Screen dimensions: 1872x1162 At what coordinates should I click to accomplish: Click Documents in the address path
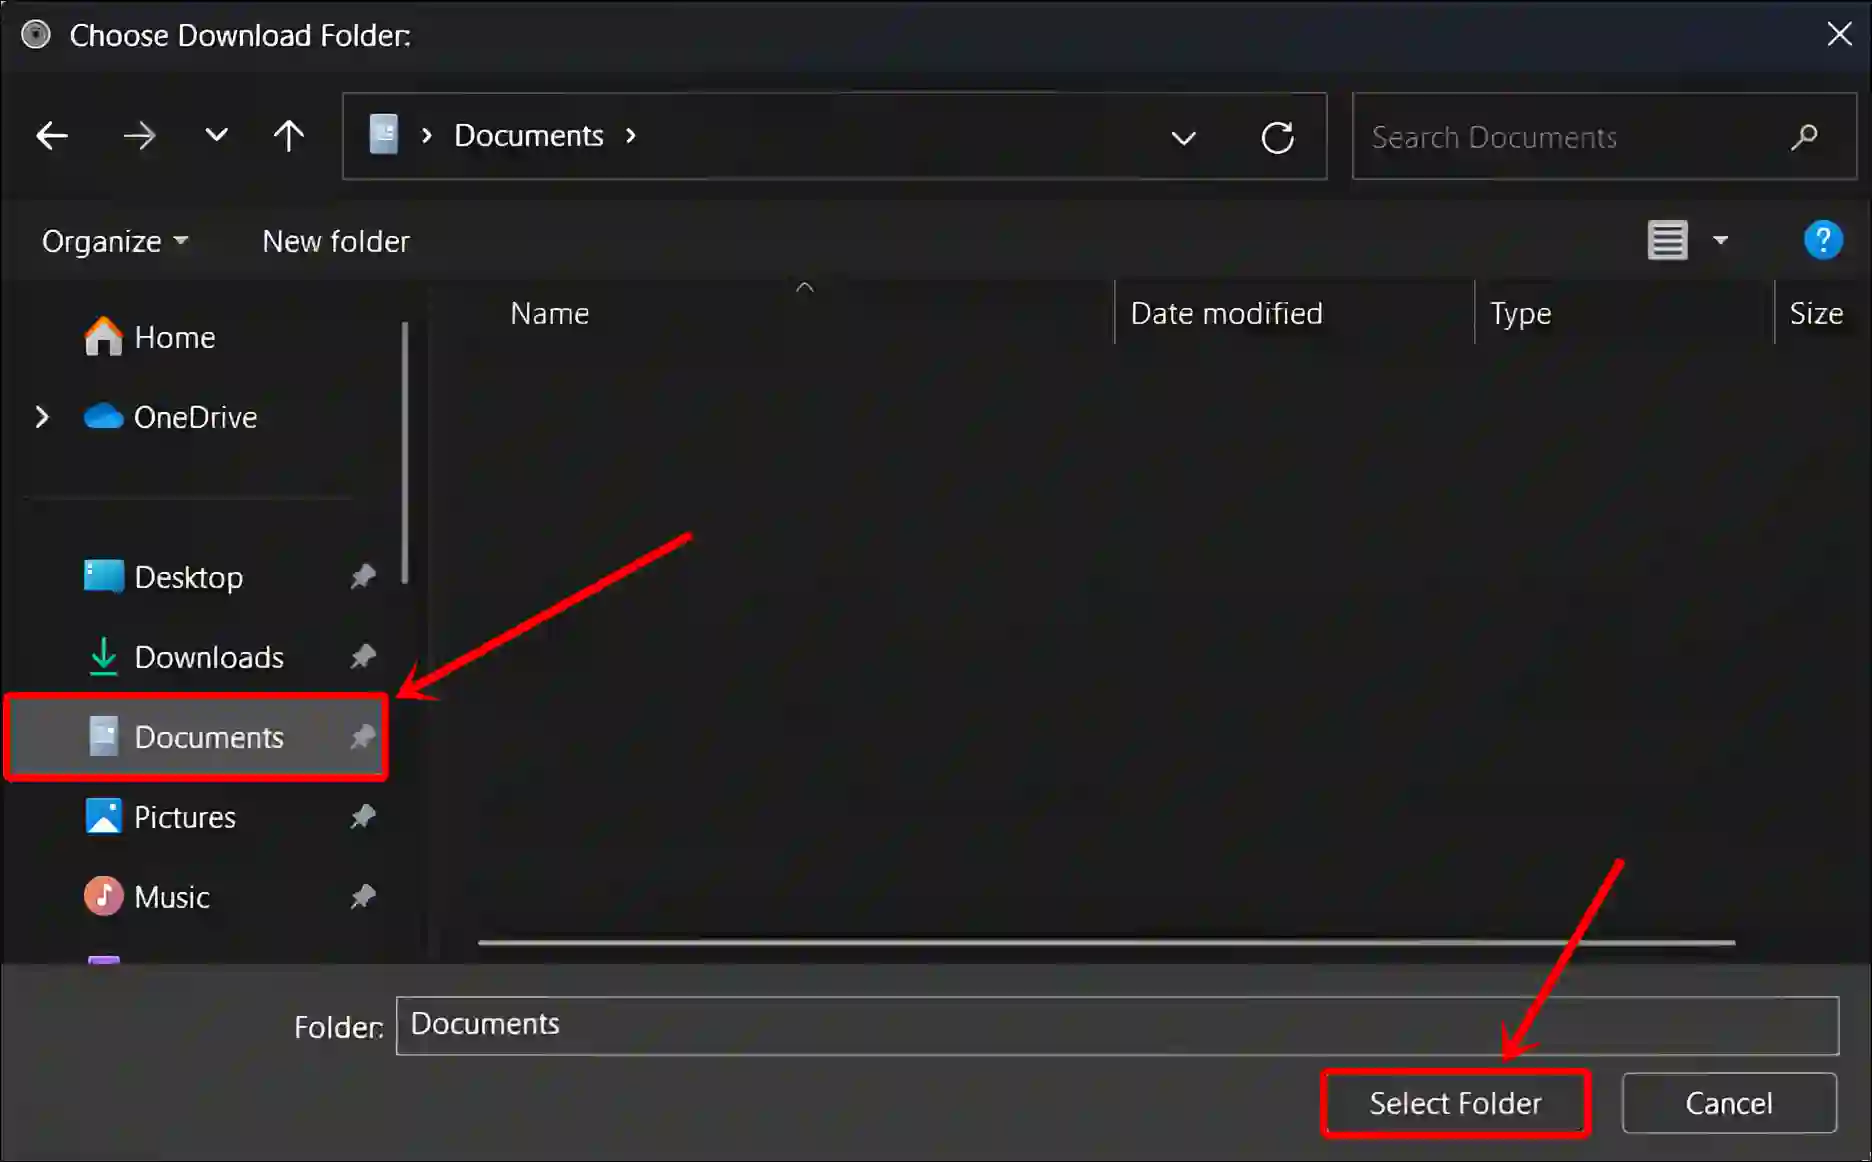click(529, 135)
